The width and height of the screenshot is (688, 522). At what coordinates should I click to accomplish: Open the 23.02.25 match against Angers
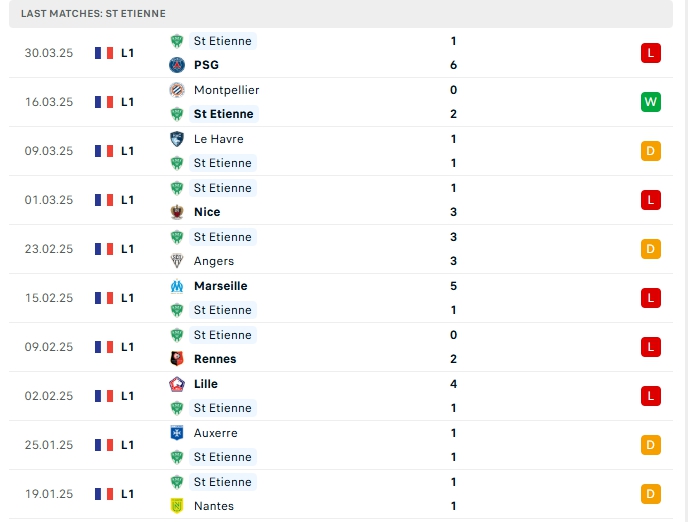coord(341,249)
